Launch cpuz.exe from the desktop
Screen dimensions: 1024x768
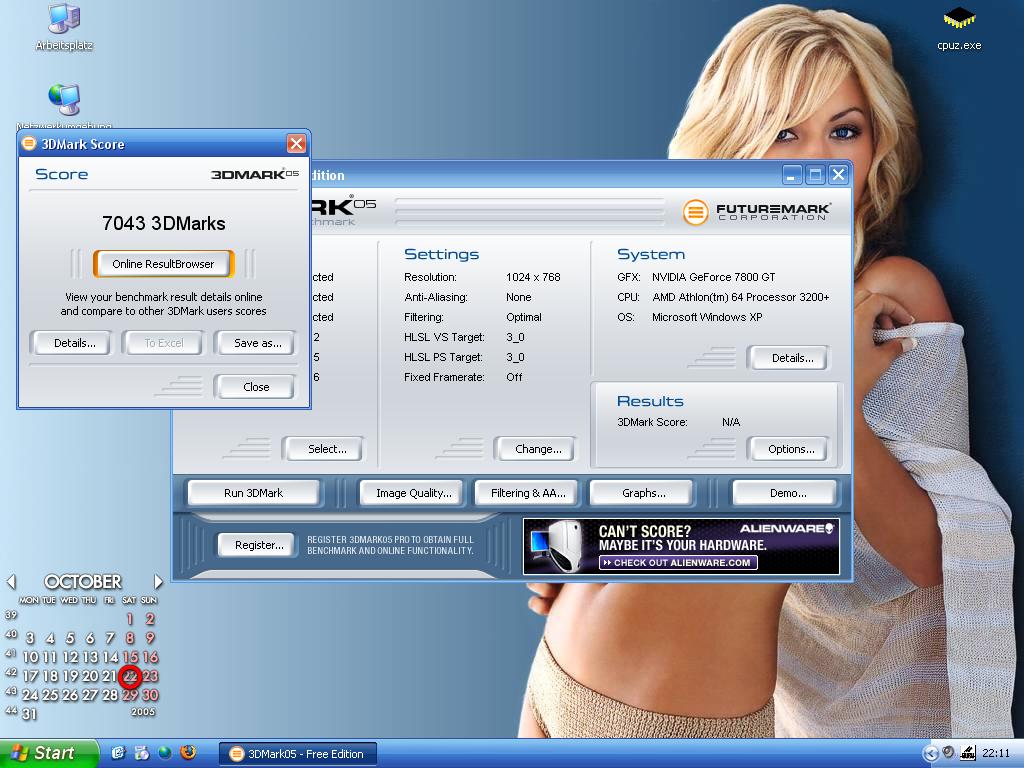coord(959,27)
